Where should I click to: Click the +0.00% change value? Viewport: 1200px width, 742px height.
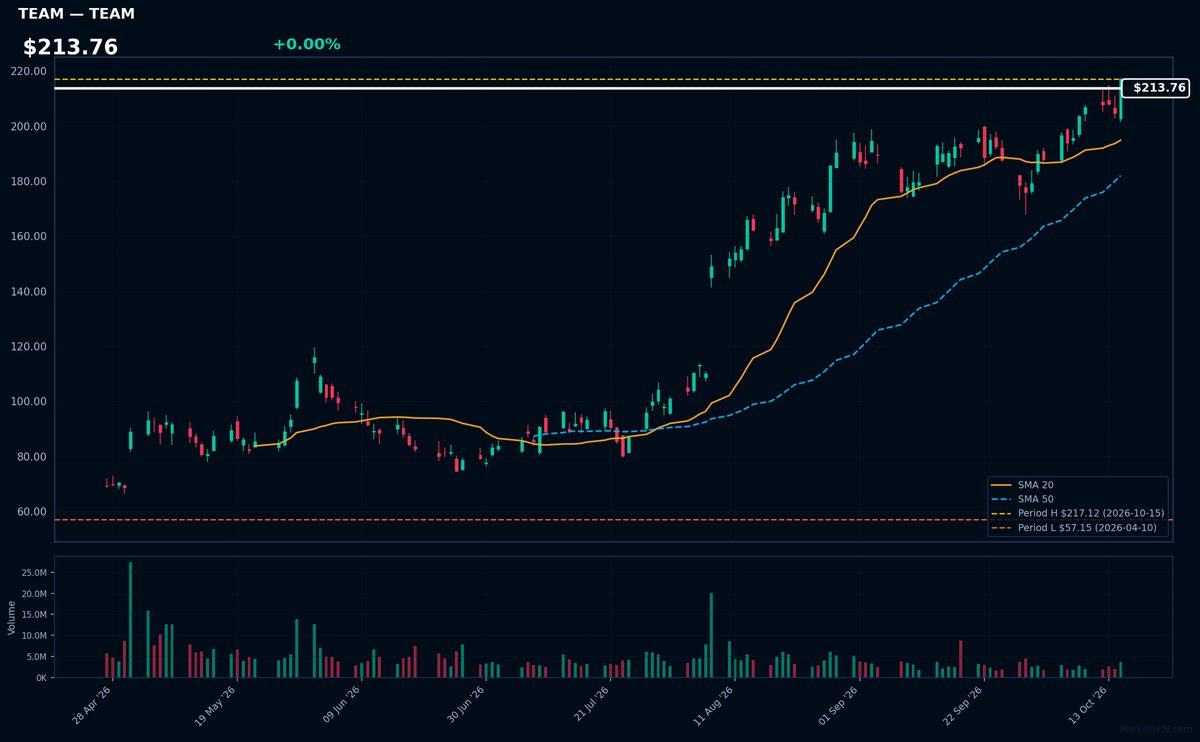tap(306, 44)
